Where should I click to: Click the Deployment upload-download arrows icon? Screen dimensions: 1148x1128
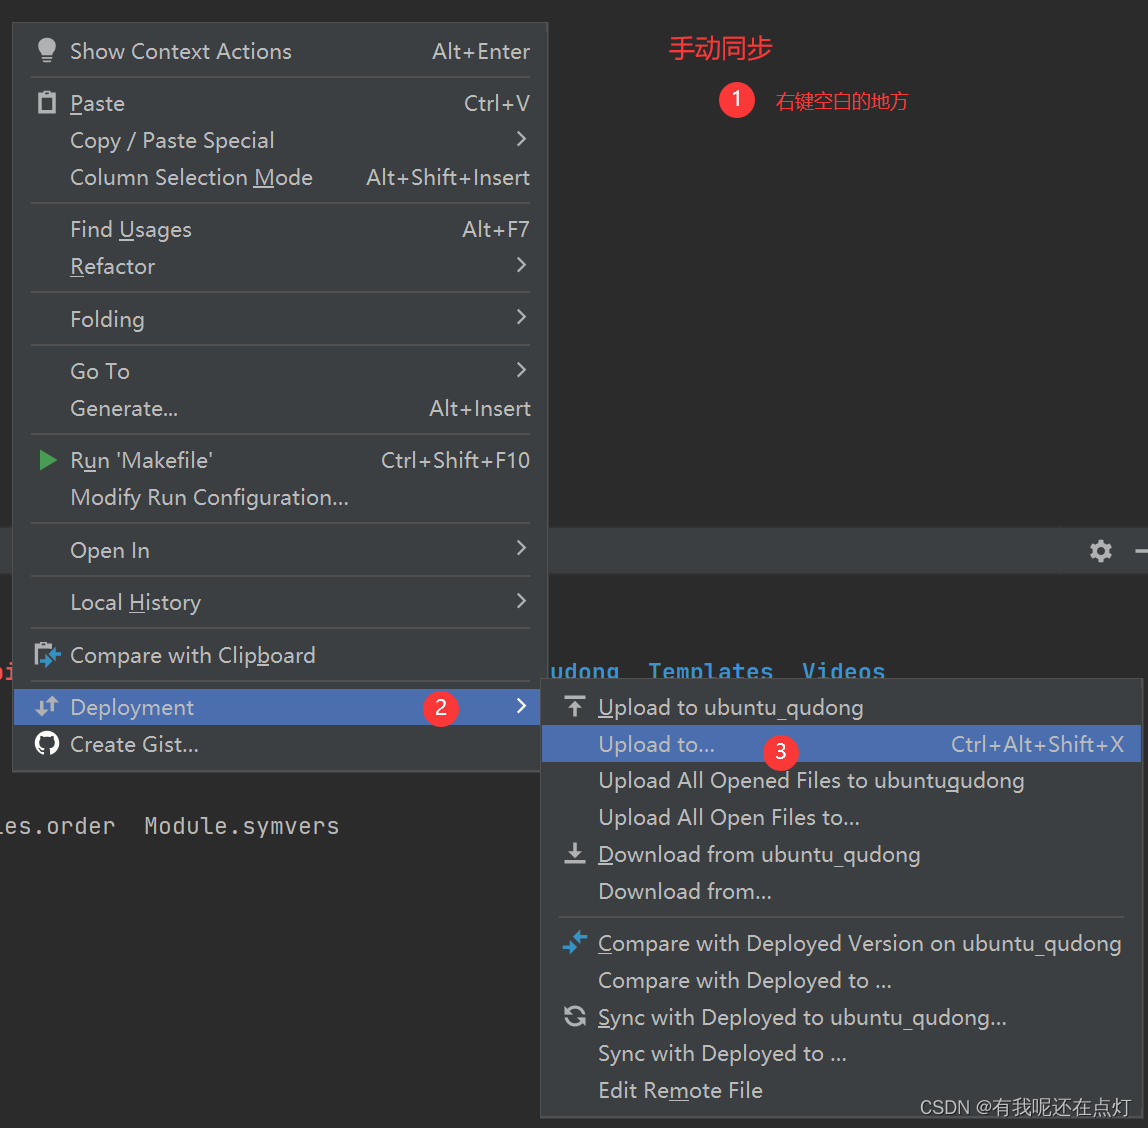tap(47, 707)
